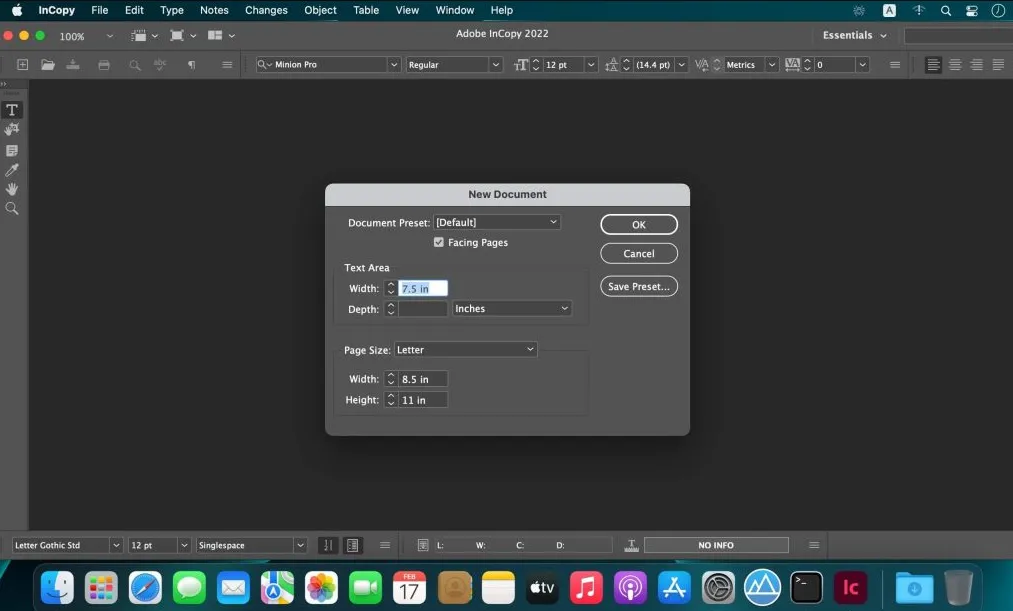Toggle the Facing Pages checkbox
This screenshot has width=1013, height=611.
[439, 242]
